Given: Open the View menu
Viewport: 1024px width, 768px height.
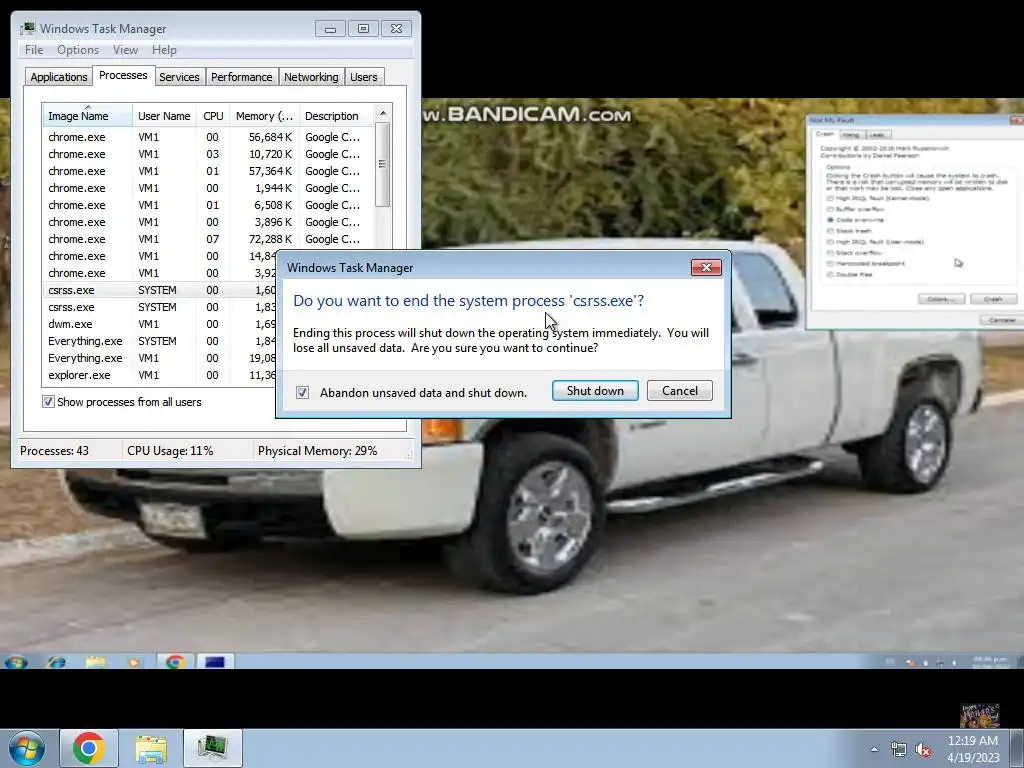Looking at the screenshot, I should click(125, 50).
